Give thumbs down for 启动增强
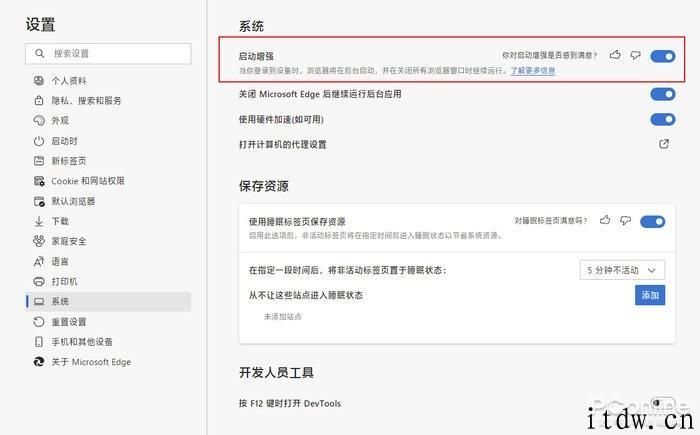The width and height of the screenshot is (700, 435). (x=635, y=55)
